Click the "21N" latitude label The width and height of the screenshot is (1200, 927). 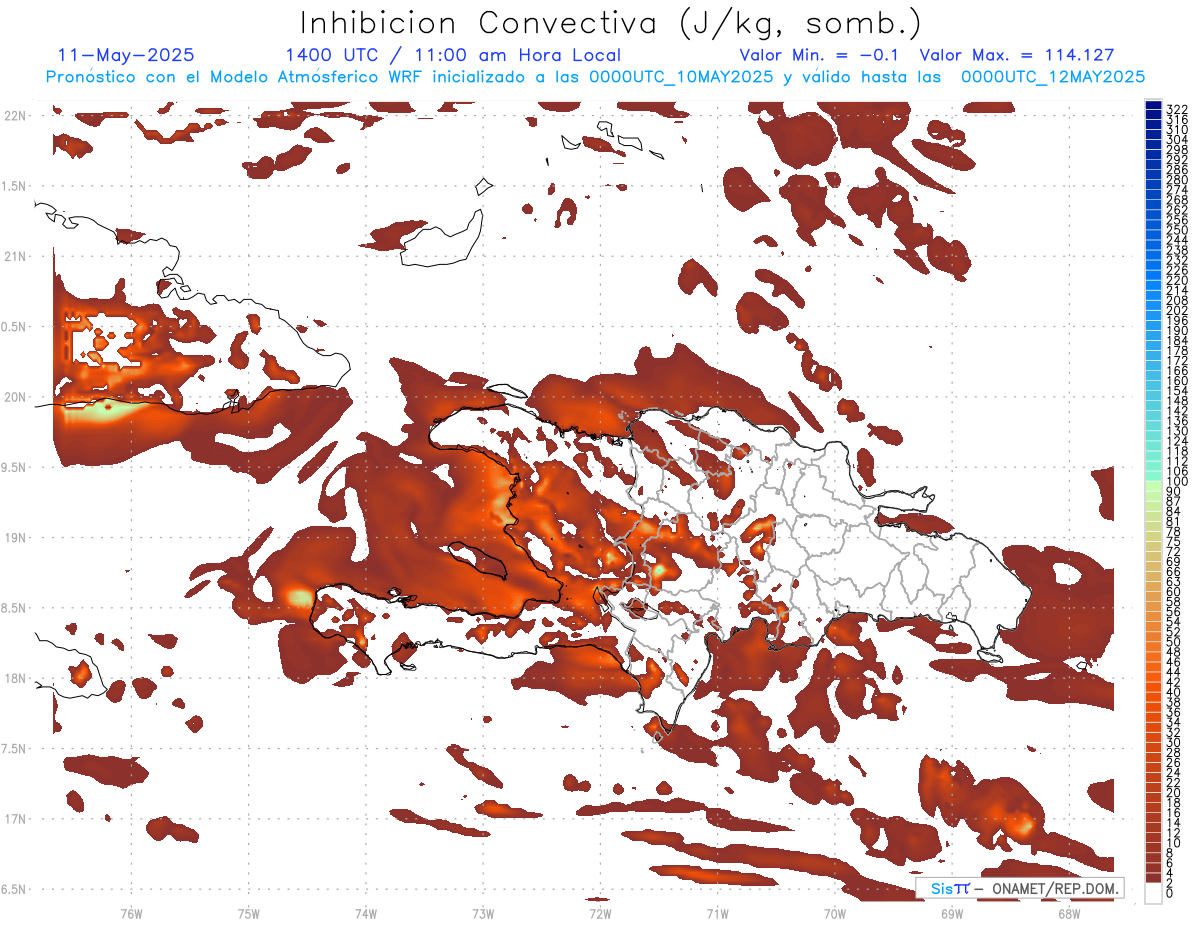[15, 256]
